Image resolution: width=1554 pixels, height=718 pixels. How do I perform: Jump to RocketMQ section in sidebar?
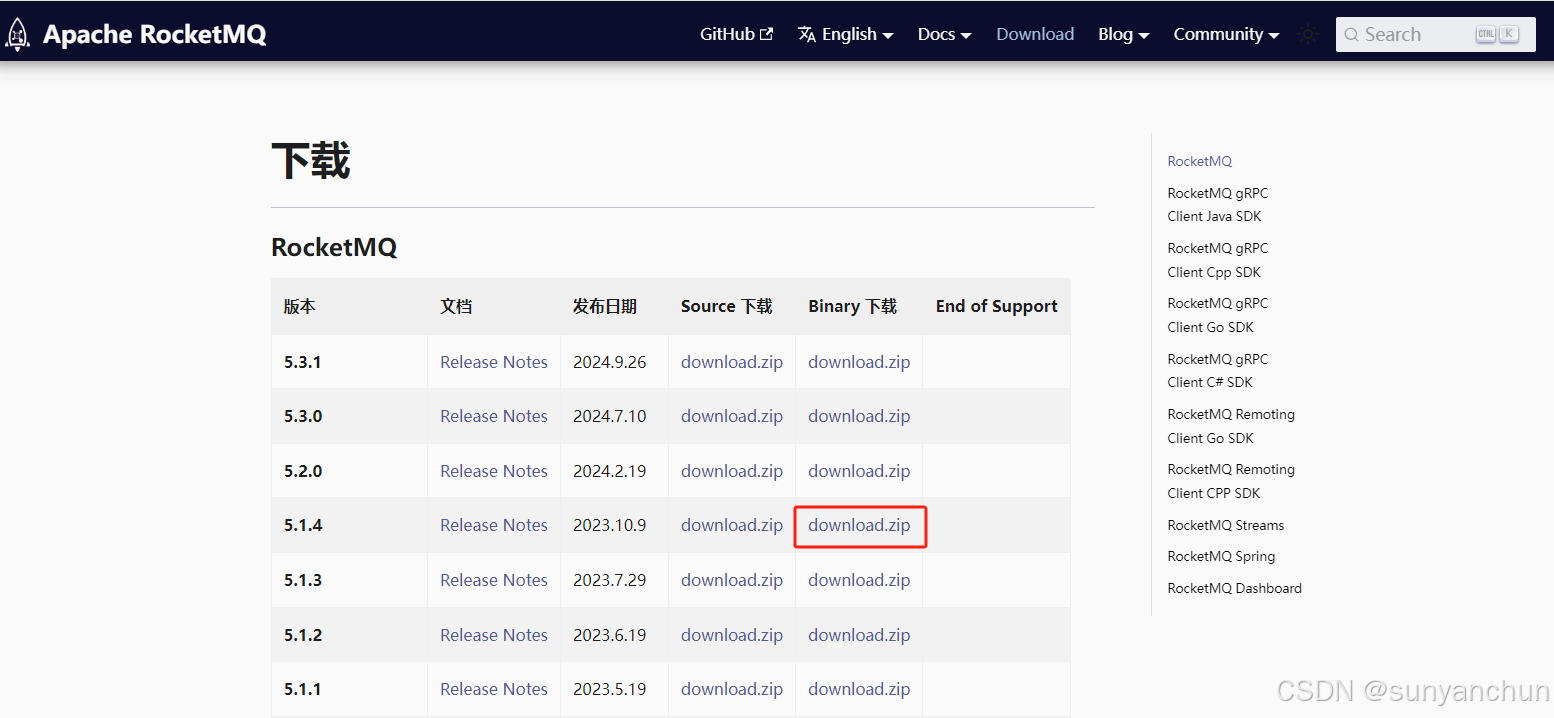(x=1199, y=161)
